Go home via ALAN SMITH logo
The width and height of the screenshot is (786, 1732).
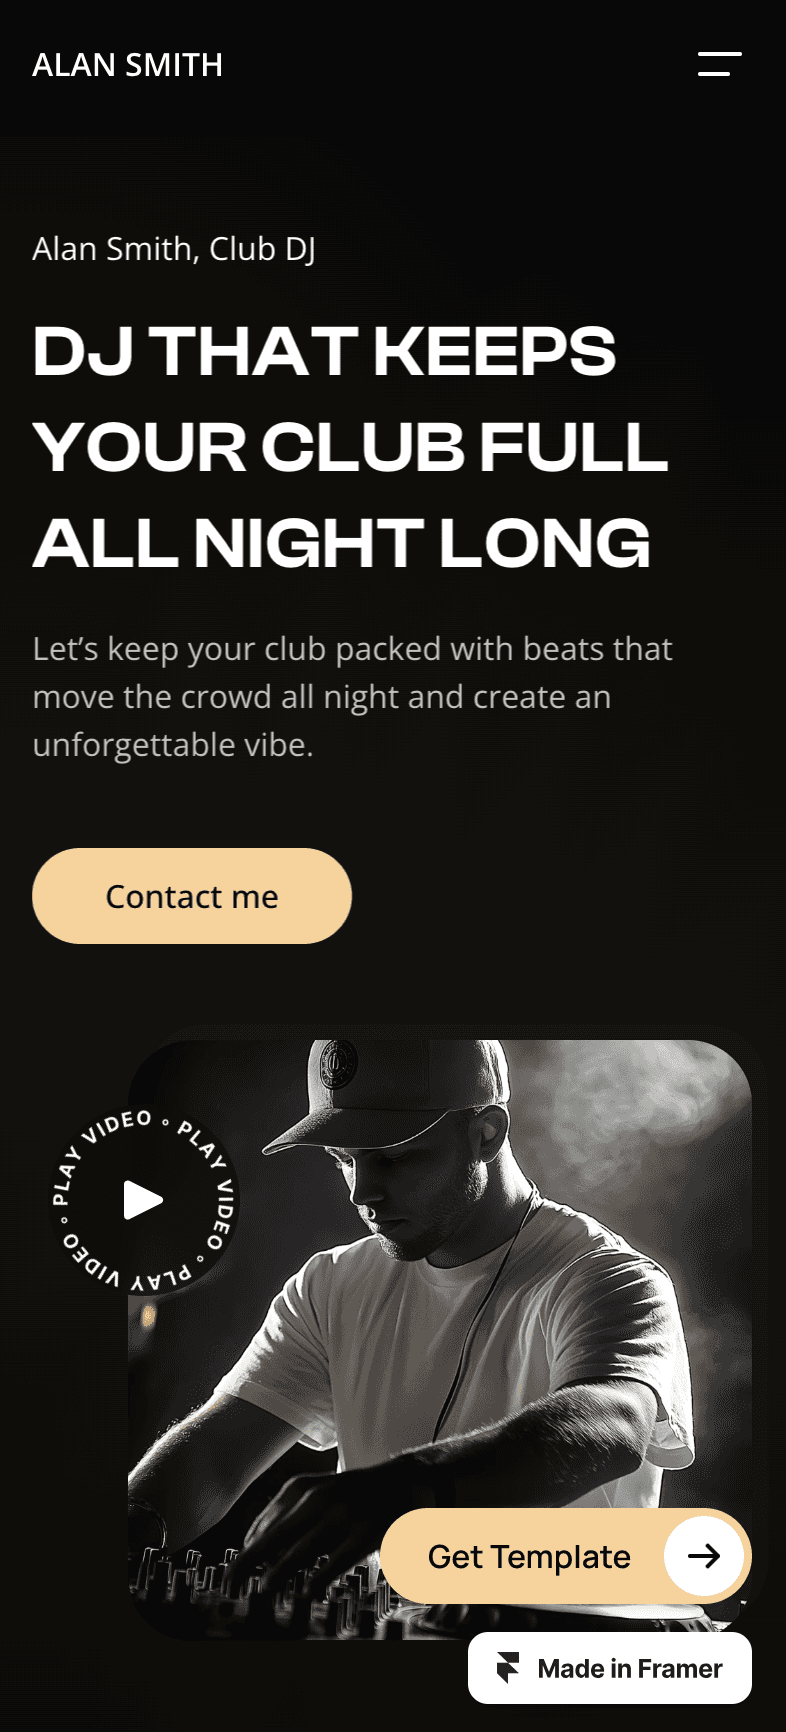click(x=127, y=65)
